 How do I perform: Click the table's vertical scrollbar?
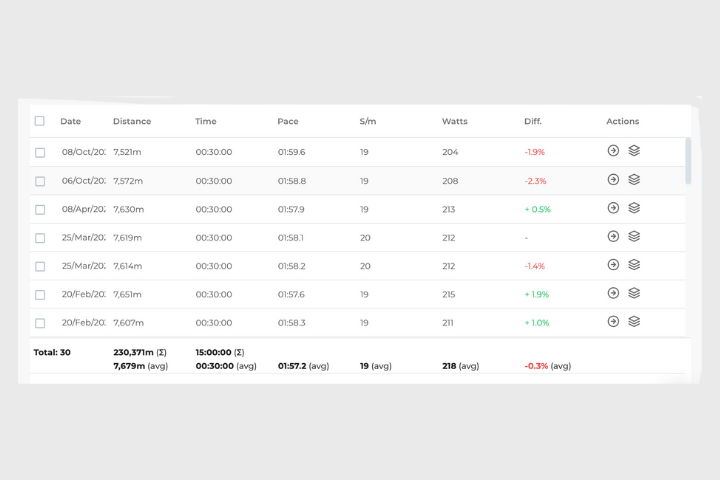click(x=687, y=160)
